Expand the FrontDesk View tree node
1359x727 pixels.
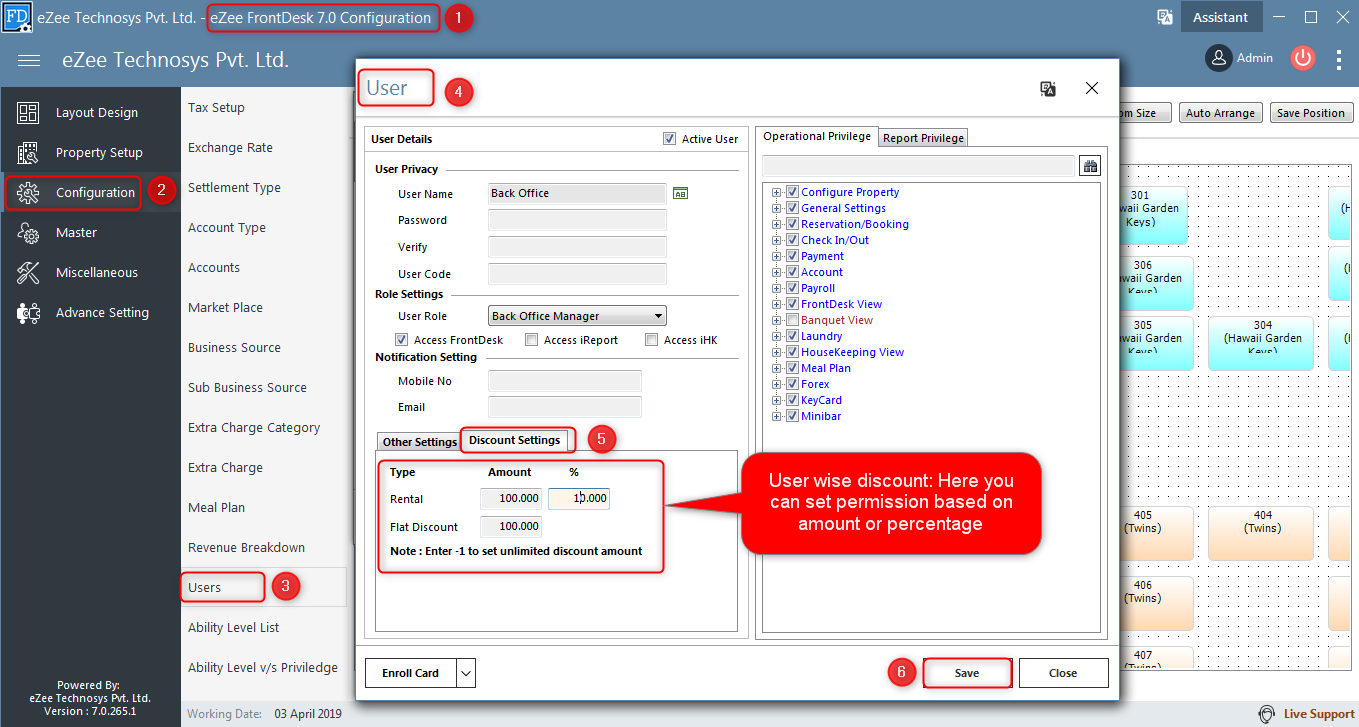(776, 304)
